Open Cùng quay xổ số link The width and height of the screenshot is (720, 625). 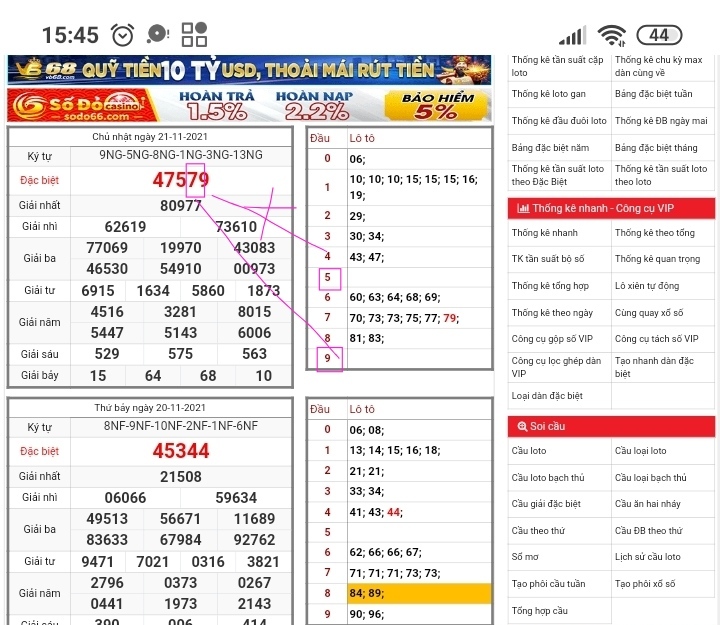[649, 313]
